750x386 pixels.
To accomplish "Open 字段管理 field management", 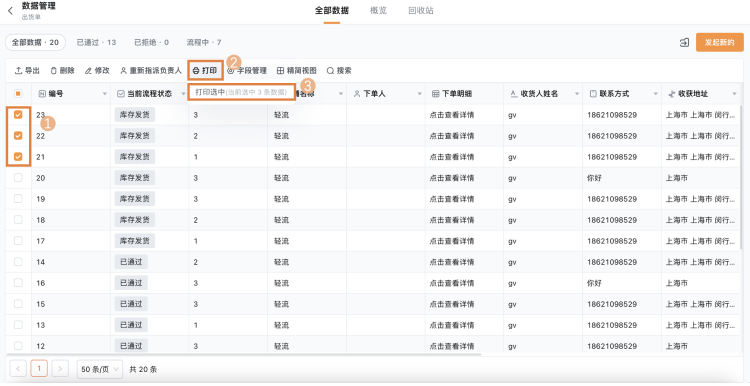I will pyautogui.click(x=247, y=71).
